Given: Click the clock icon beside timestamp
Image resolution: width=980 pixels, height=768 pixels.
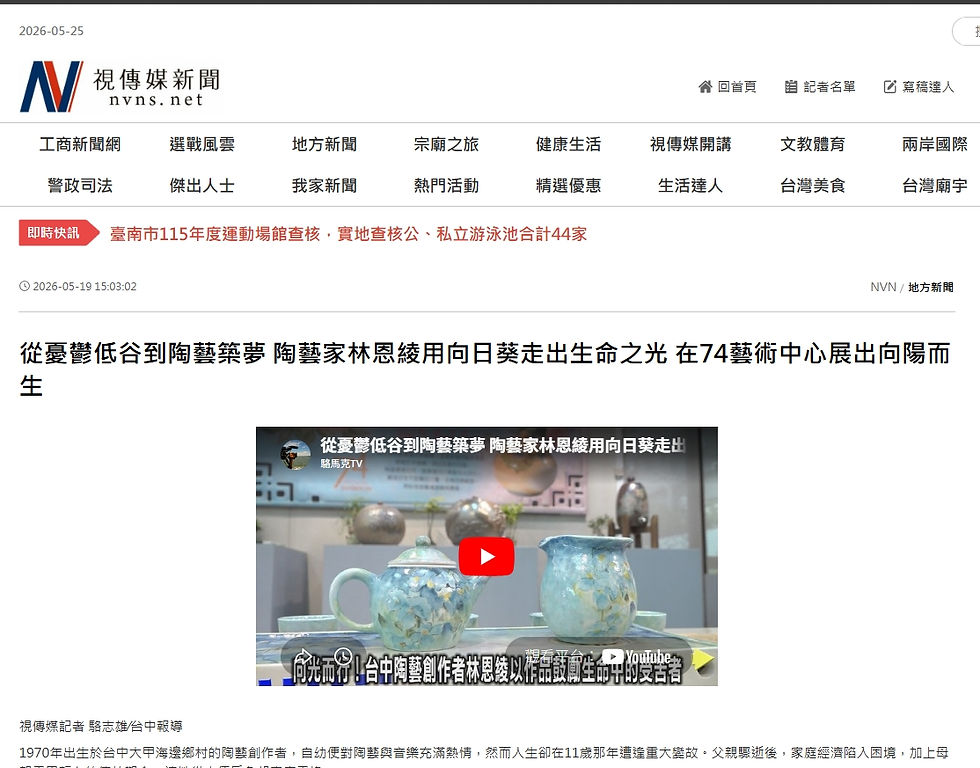Looking at the screenshot, I should tap(24, 286).
